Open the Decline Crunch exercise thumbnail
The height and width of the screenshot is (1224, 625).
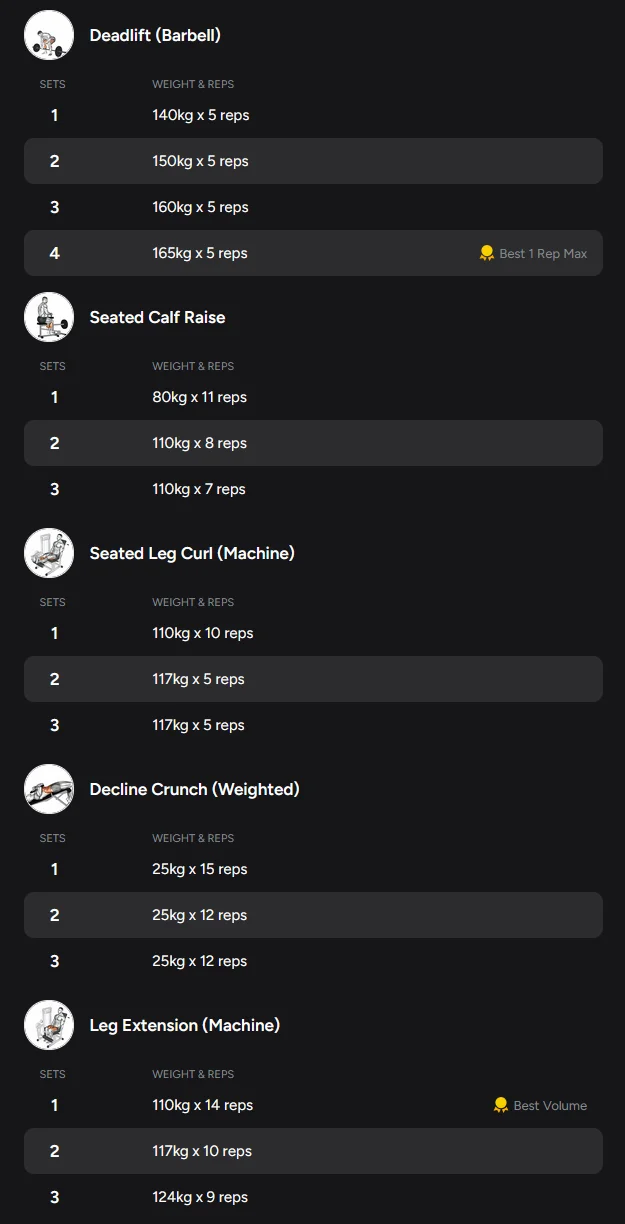coord(49,789)
